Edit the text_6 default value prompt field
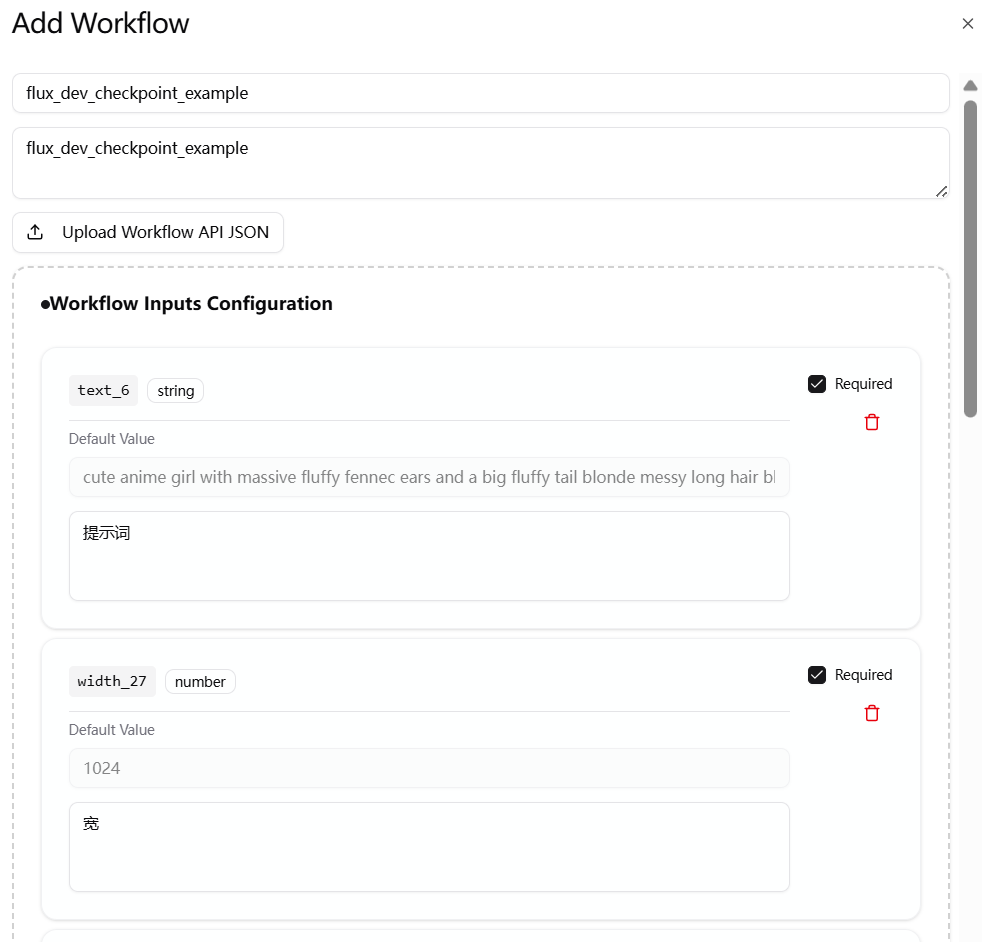Image resolution: width=993 pixels, height=942 pixels. coord(429,477)
